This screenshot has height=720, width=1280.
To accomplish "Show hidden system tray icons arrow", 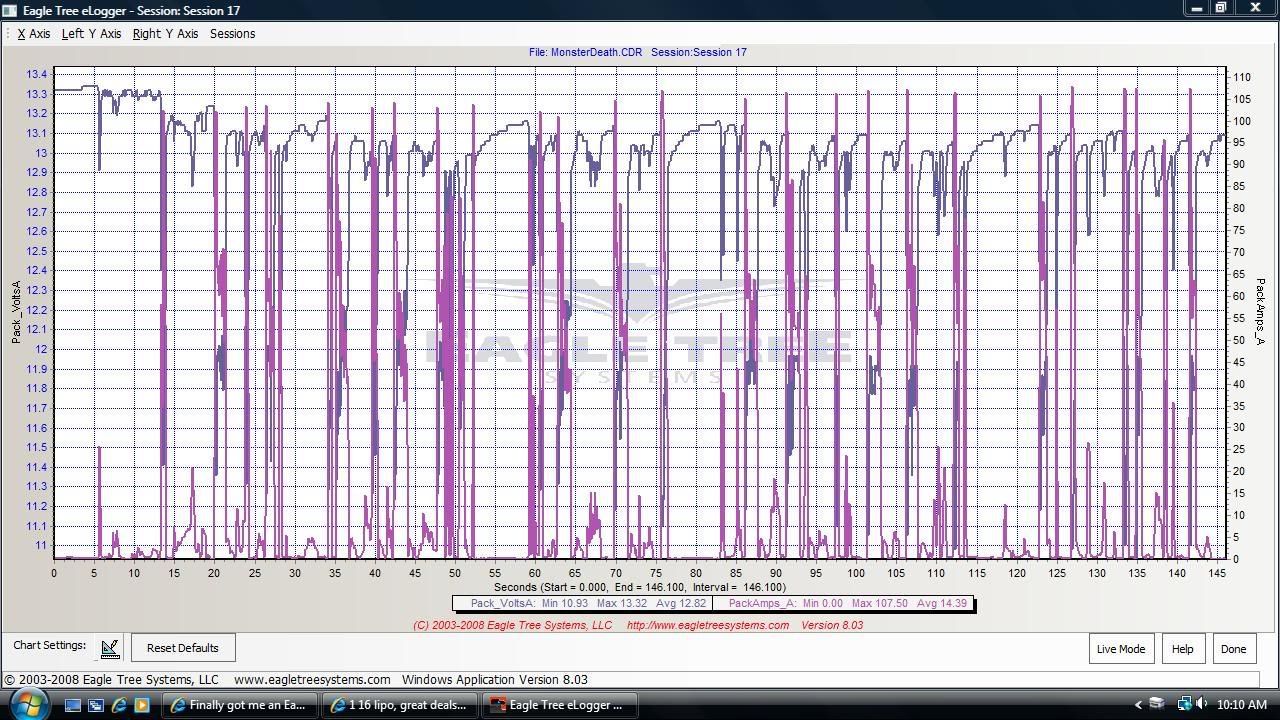I will (x=1137, y=705).
